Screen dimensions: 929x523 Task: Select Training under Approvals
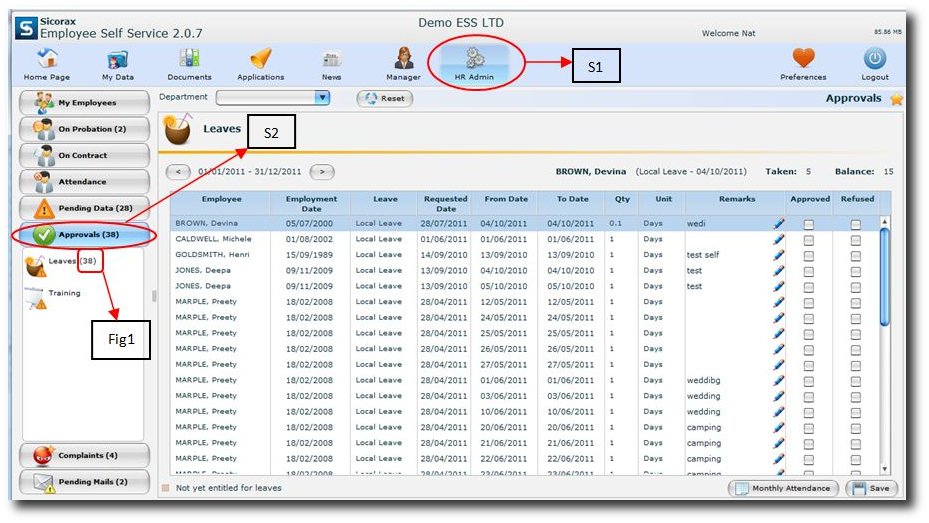tap(64, 293)
